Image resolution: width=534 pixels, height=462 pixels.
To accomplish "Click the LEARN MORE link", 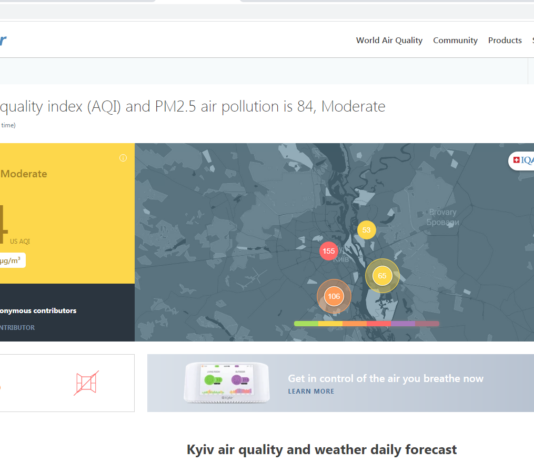I will coord(311,392).
